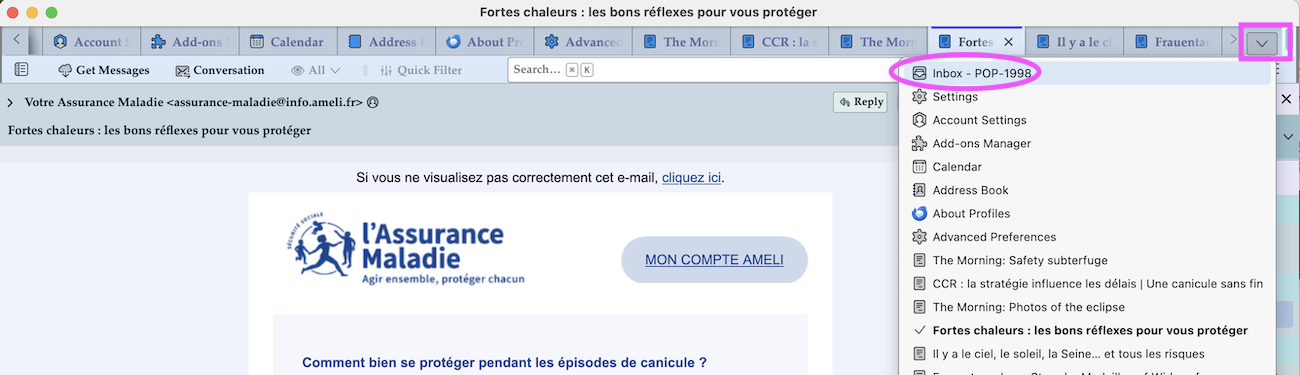The width and height of the screenshot is (1300, 375).
Task: Click the Conversation envelope icon
Action: pos(182,71)
